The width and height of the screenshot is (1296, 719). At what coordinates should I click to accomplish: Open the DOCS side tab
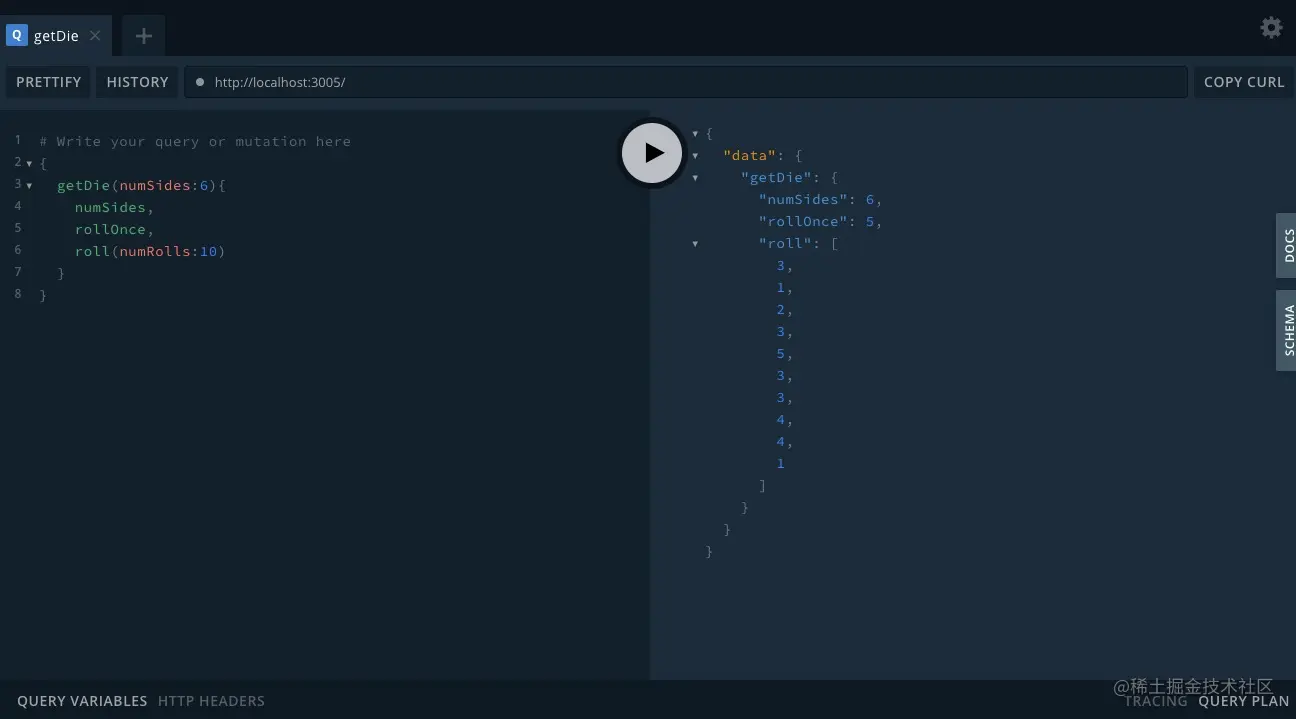pyautogui.click(x=1287, y=246)
